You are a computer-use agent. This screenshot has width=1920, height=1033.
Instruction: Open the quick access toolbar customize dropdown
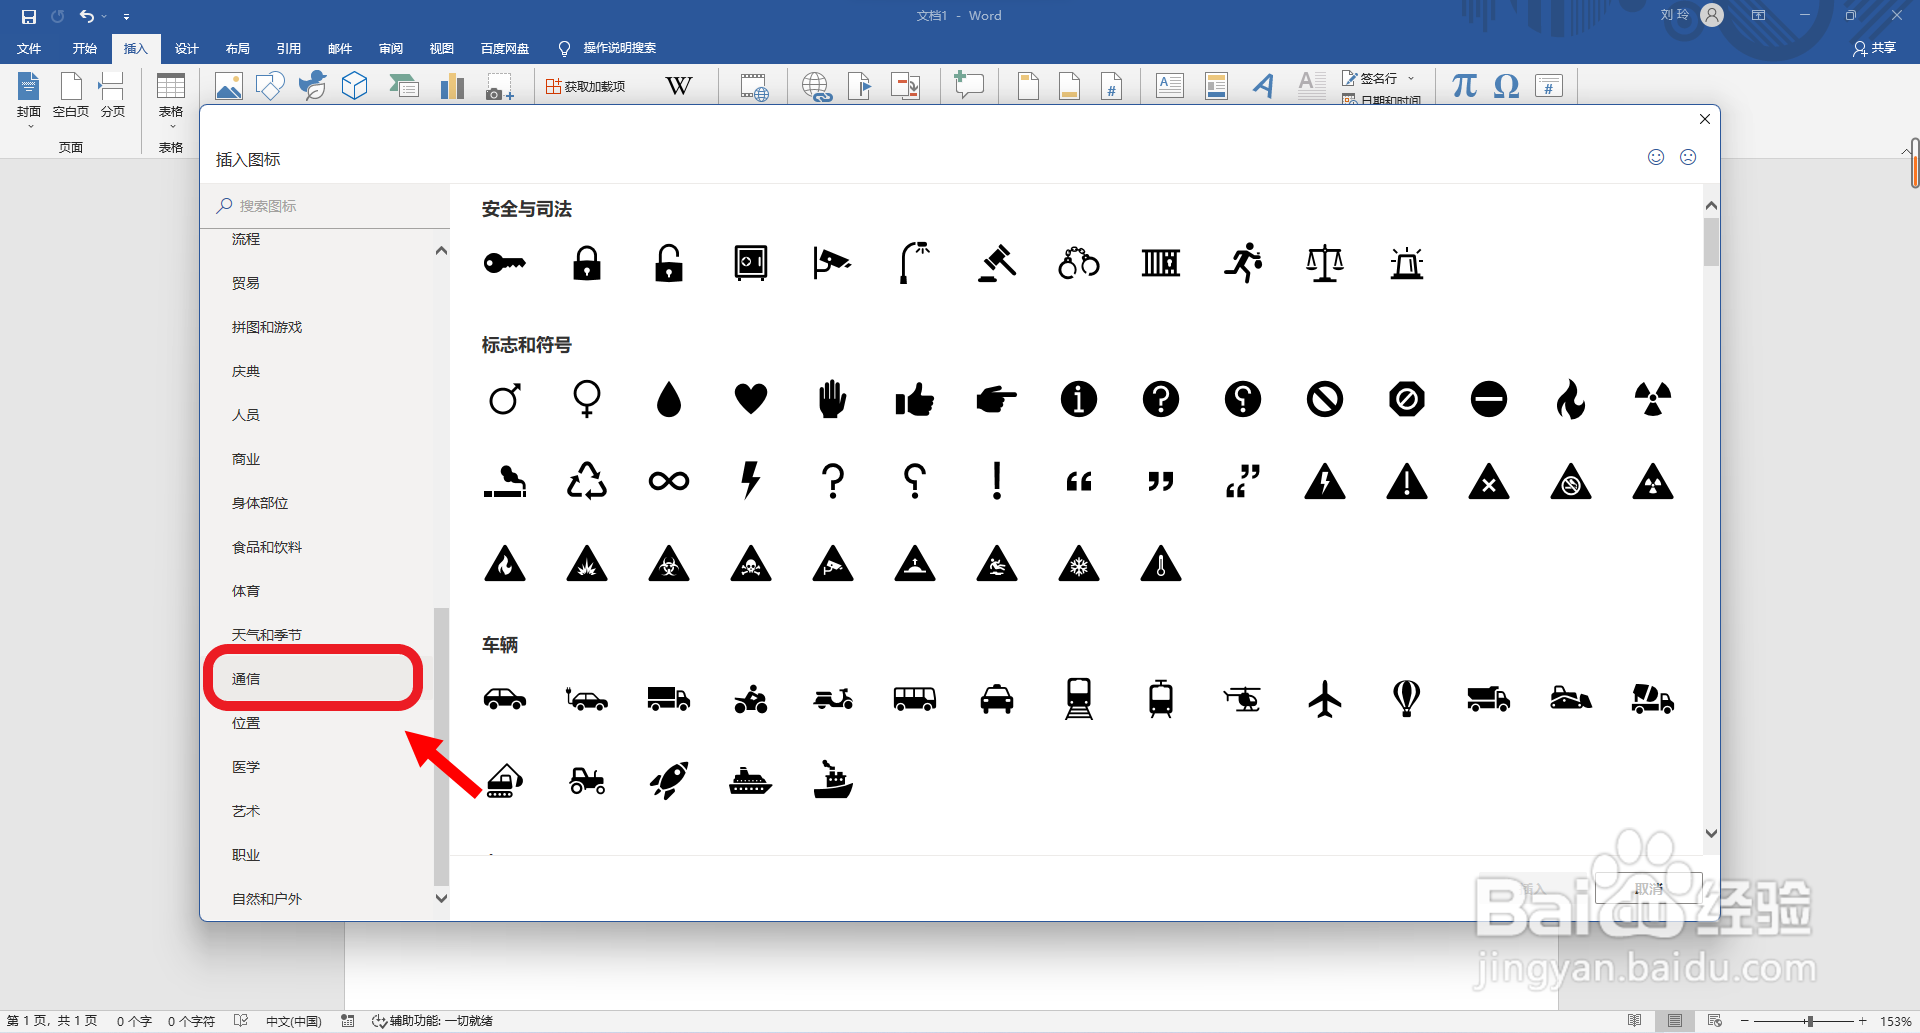pos(126,16)
